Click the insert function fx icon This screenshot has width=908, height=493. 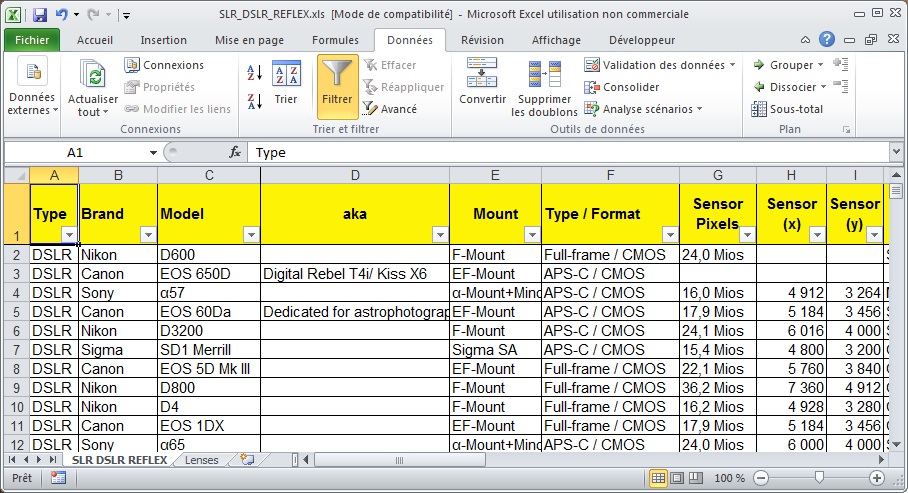(x=235, y=152)
